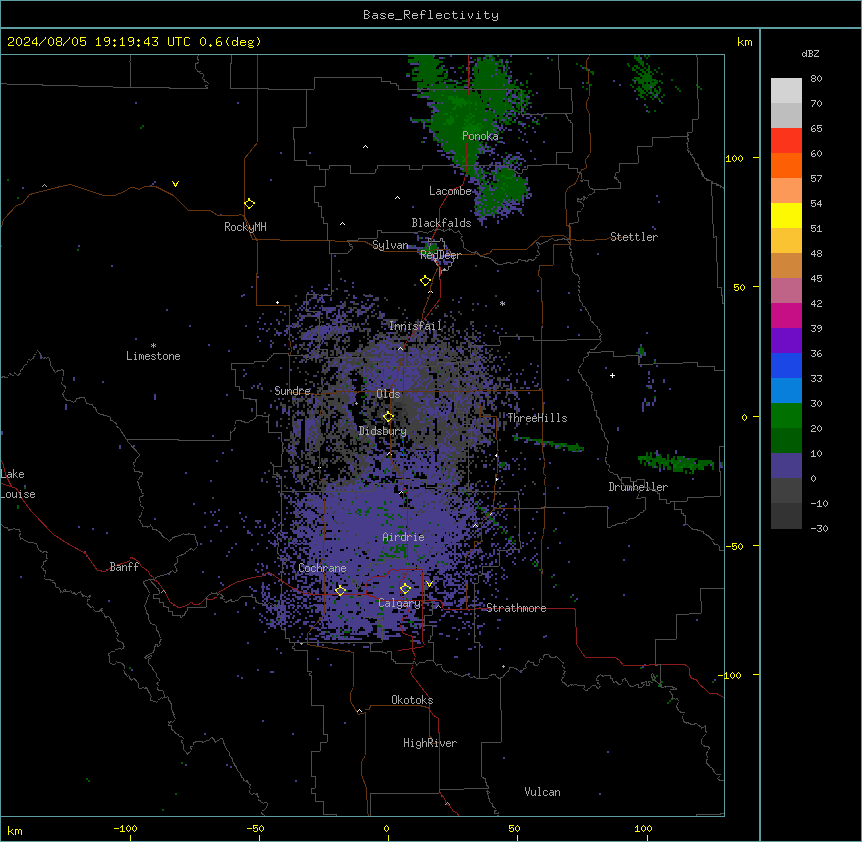Click the Innisfail city label

coord(415,326)
